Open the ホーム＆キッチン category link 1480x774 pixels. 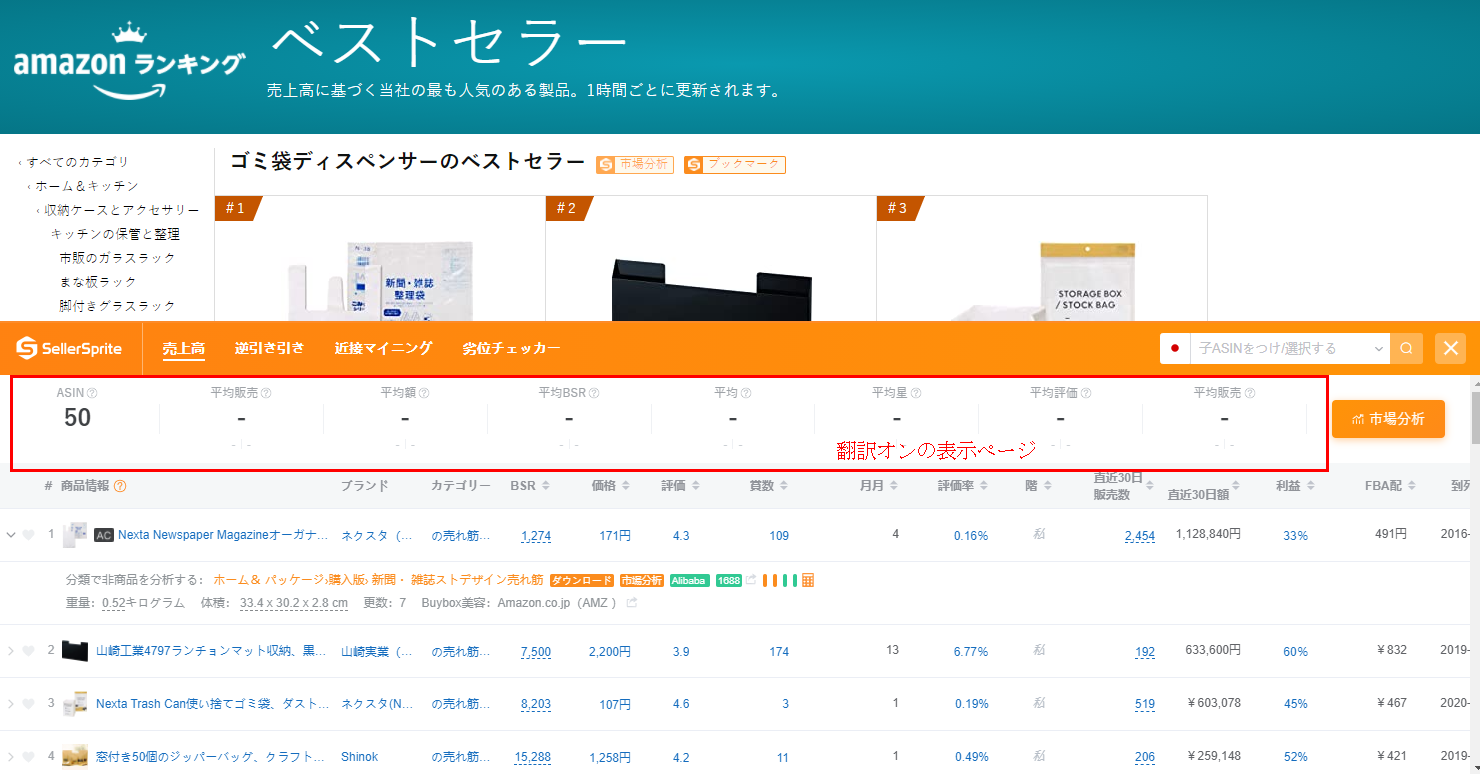[x=87, y=186]
